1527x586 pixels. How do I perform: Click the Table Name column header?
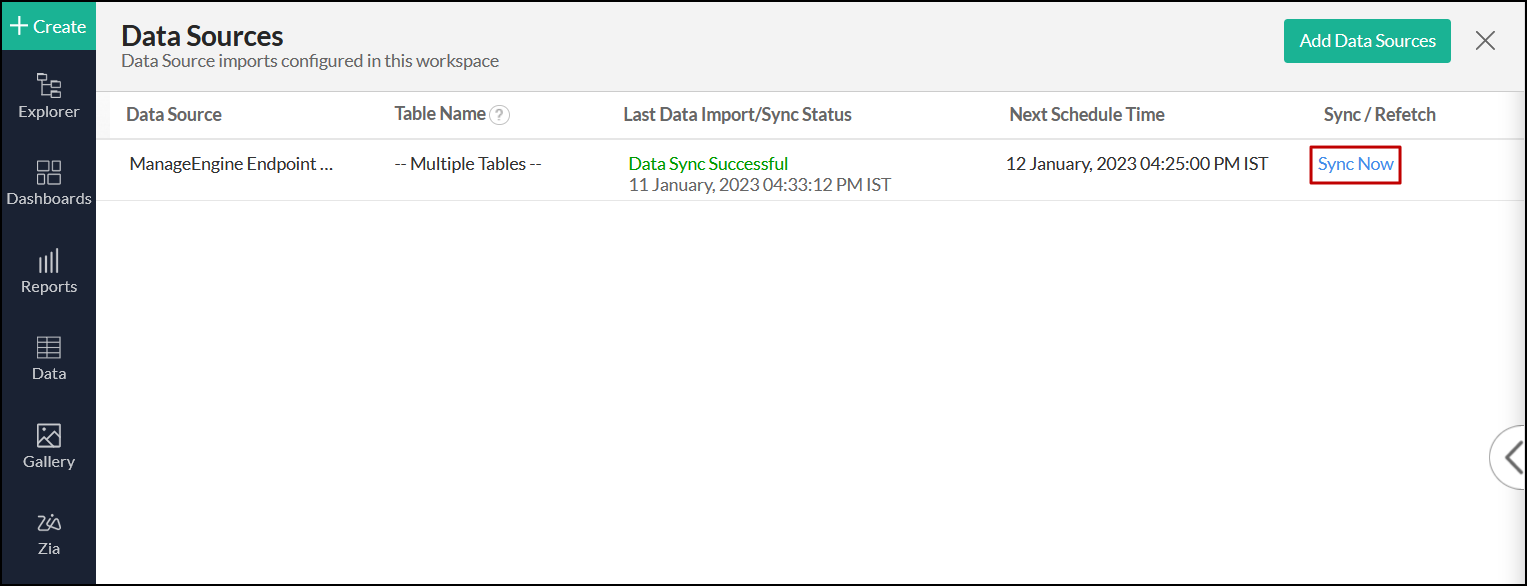(440, 114)
